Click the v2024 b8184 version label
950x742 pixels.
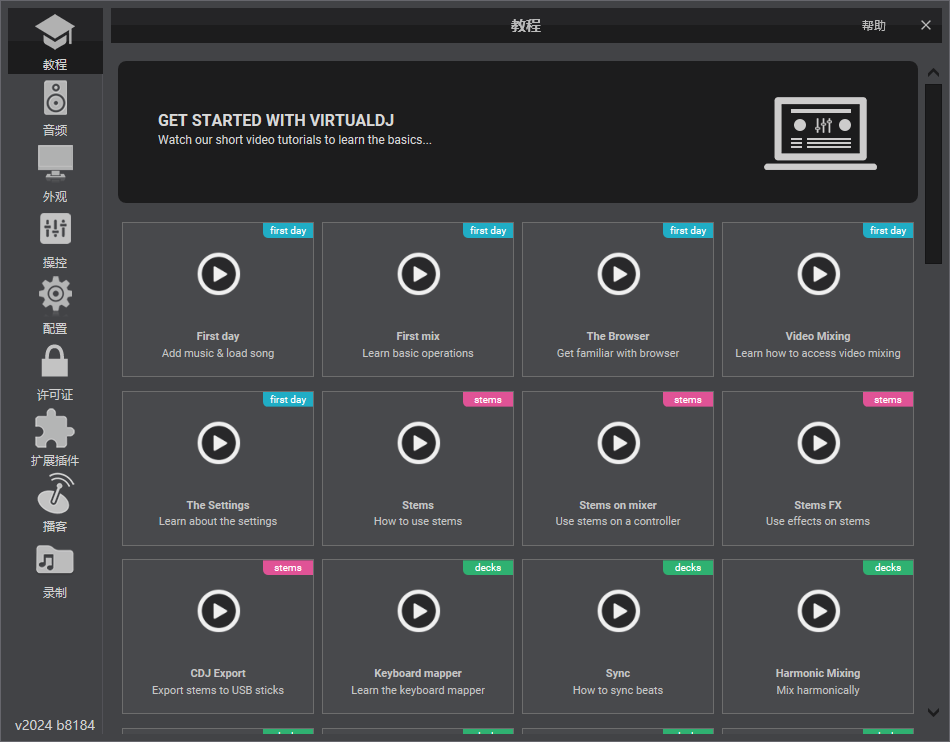coord(55,725)
